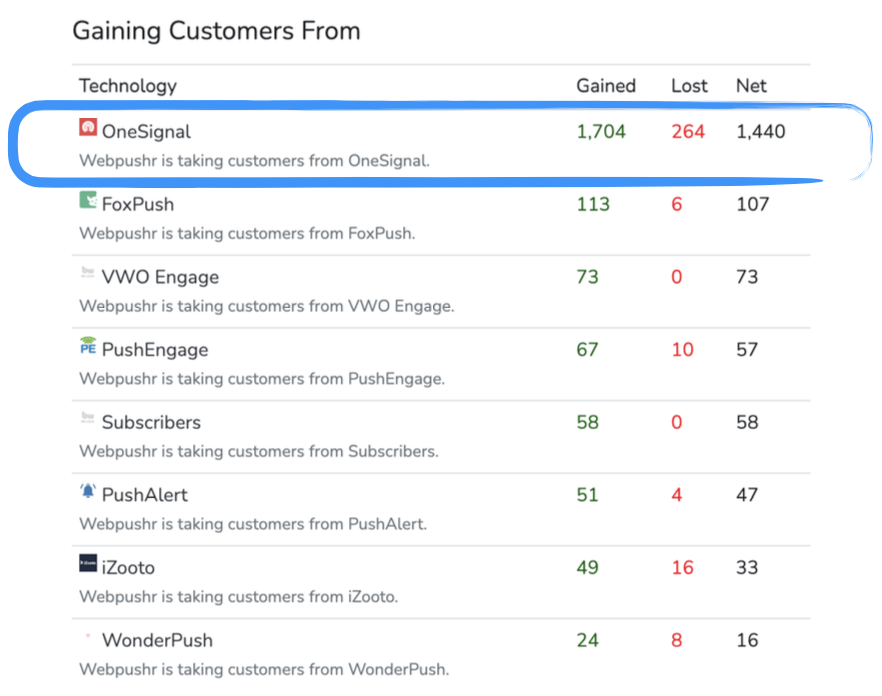Open the PushAlert technology link
882x696 pixels.
[145, 495]
